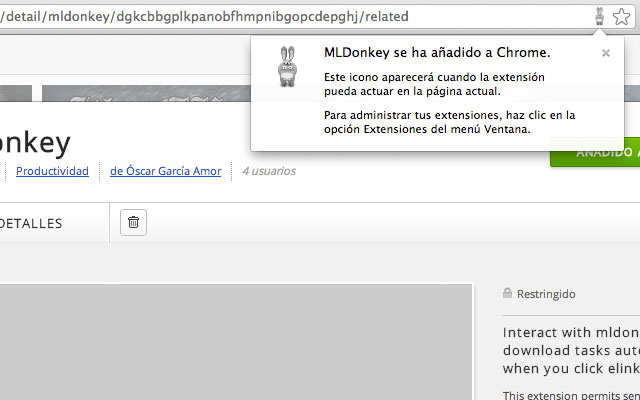The height and width of the screenshot is (400, 640).
Task: Click the 4 usuarios text
Action: pyautogui.click(x=269, y=171)
